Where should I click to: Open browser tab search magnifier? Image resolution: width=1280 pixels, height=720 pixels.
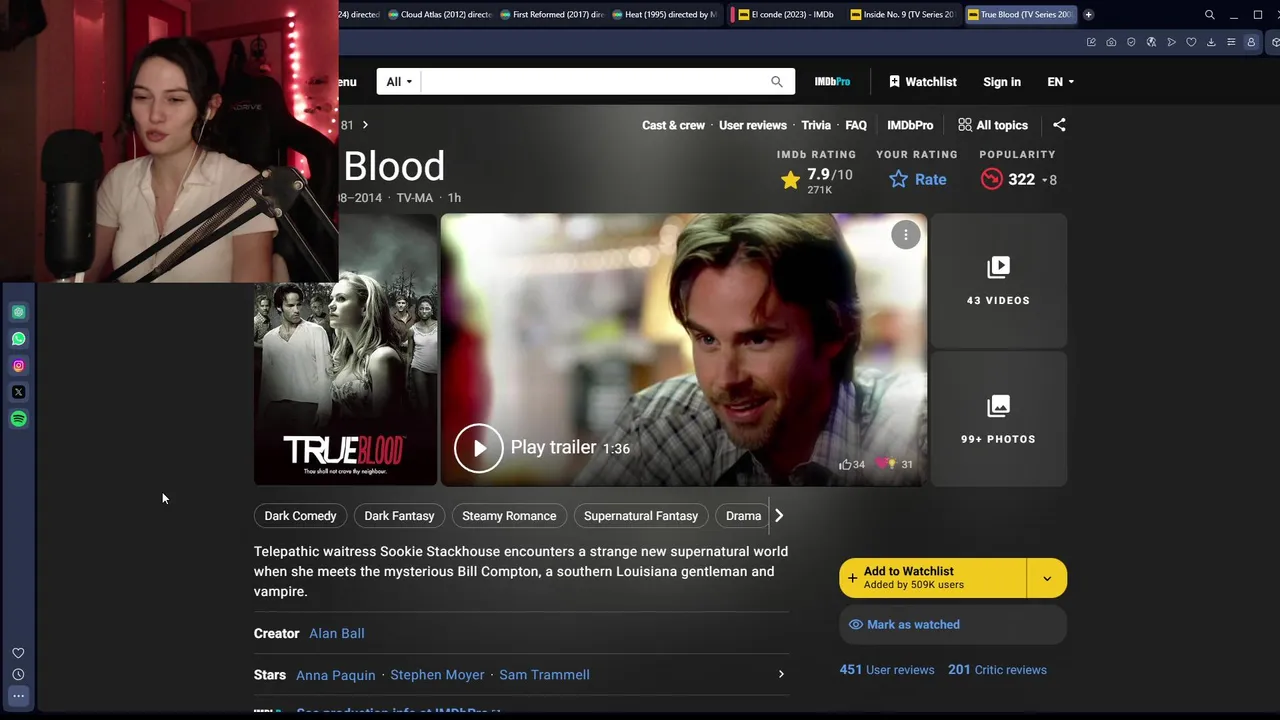click(x=1210, y=15)
